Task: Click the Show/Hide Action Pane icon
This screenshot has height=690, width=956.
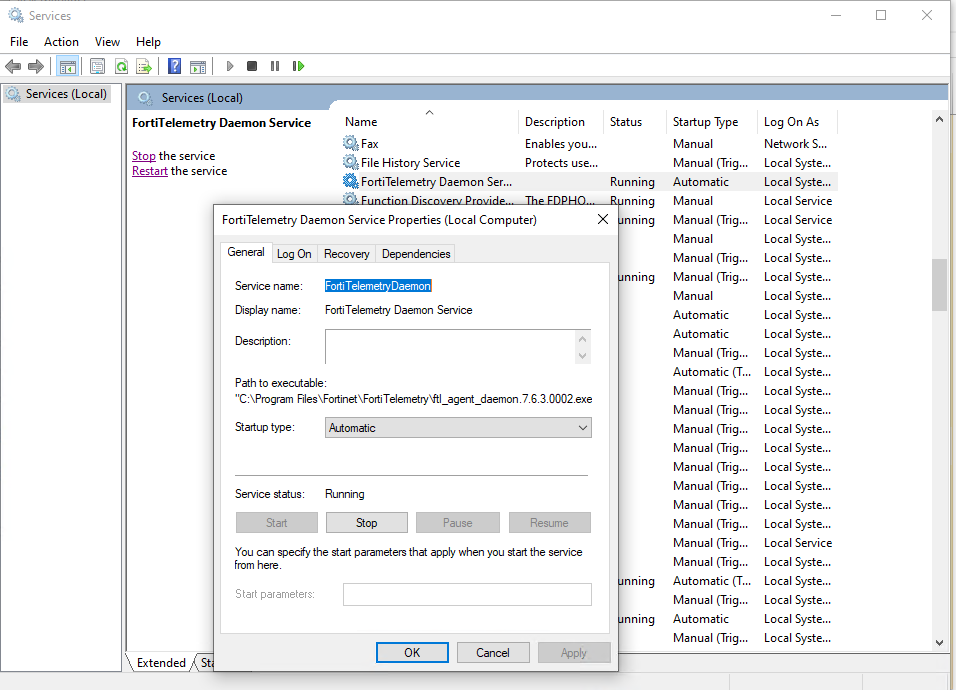Action: coord(198,67)
